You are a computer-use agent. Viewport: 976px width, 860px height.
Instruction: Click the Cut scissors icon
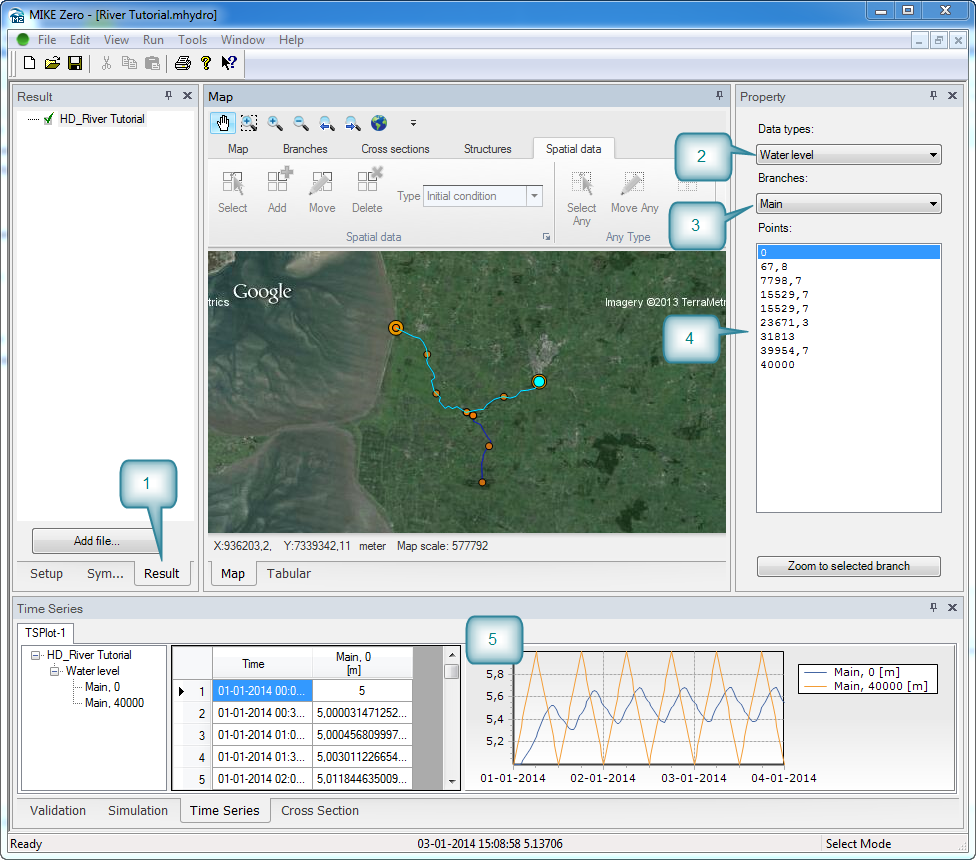[x=106, y=63]
